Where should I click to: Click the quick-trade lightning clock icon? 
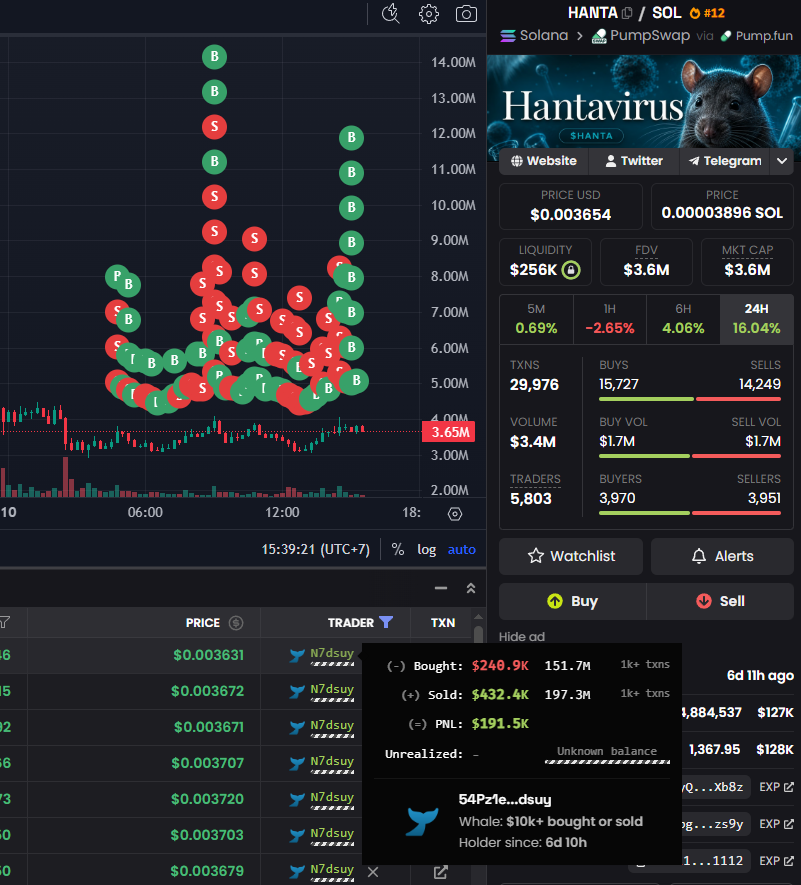click(x=391, y=14)
